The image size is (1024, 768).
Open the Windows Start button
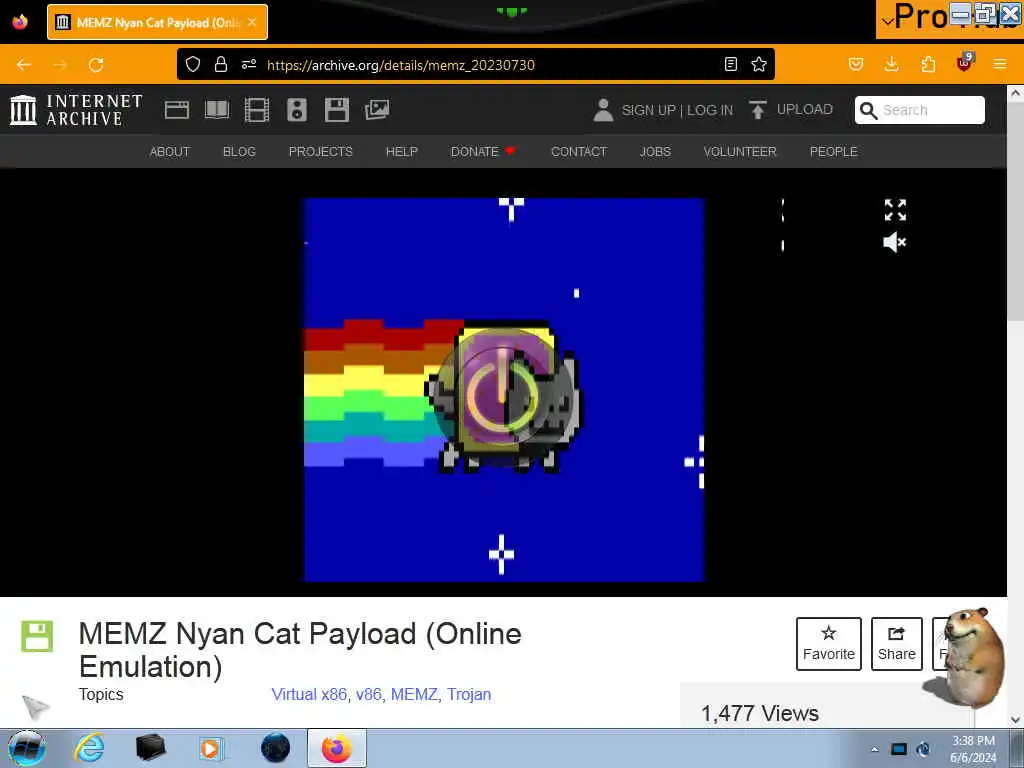(x=27, y=748)
